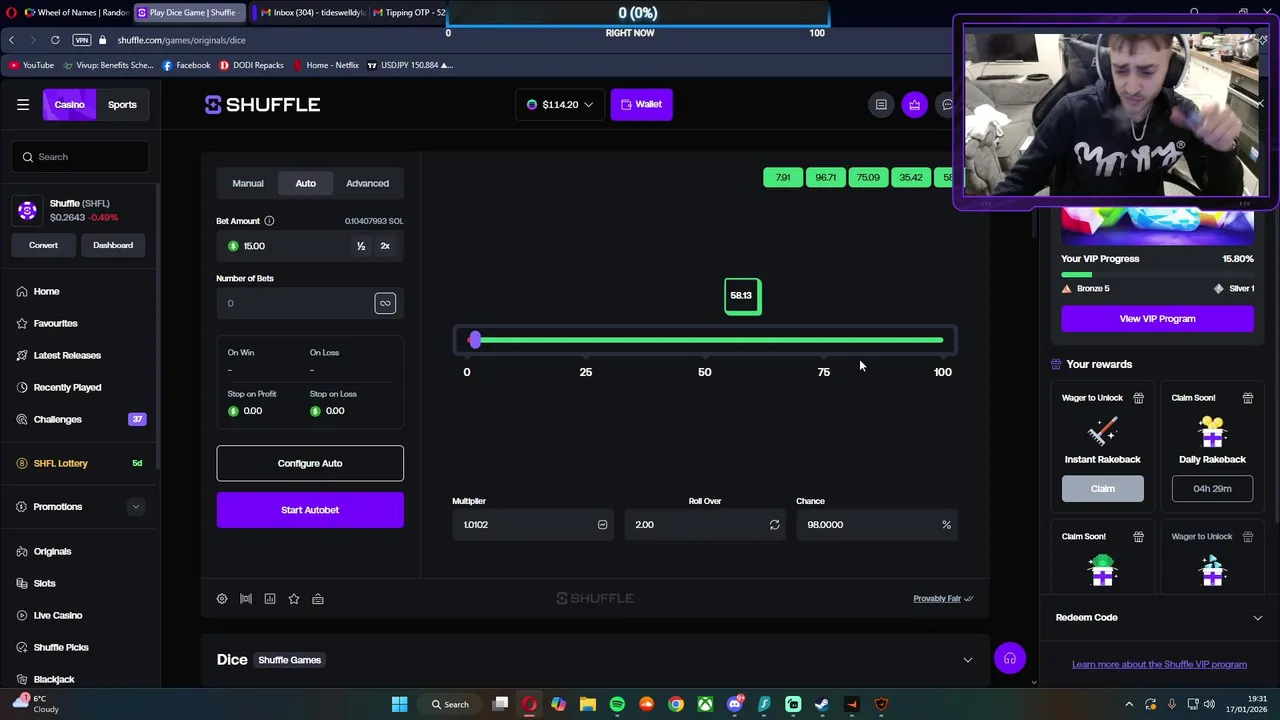
Task: Click calendar icon on Daily Rakeback card
Action: point(1248,398)
